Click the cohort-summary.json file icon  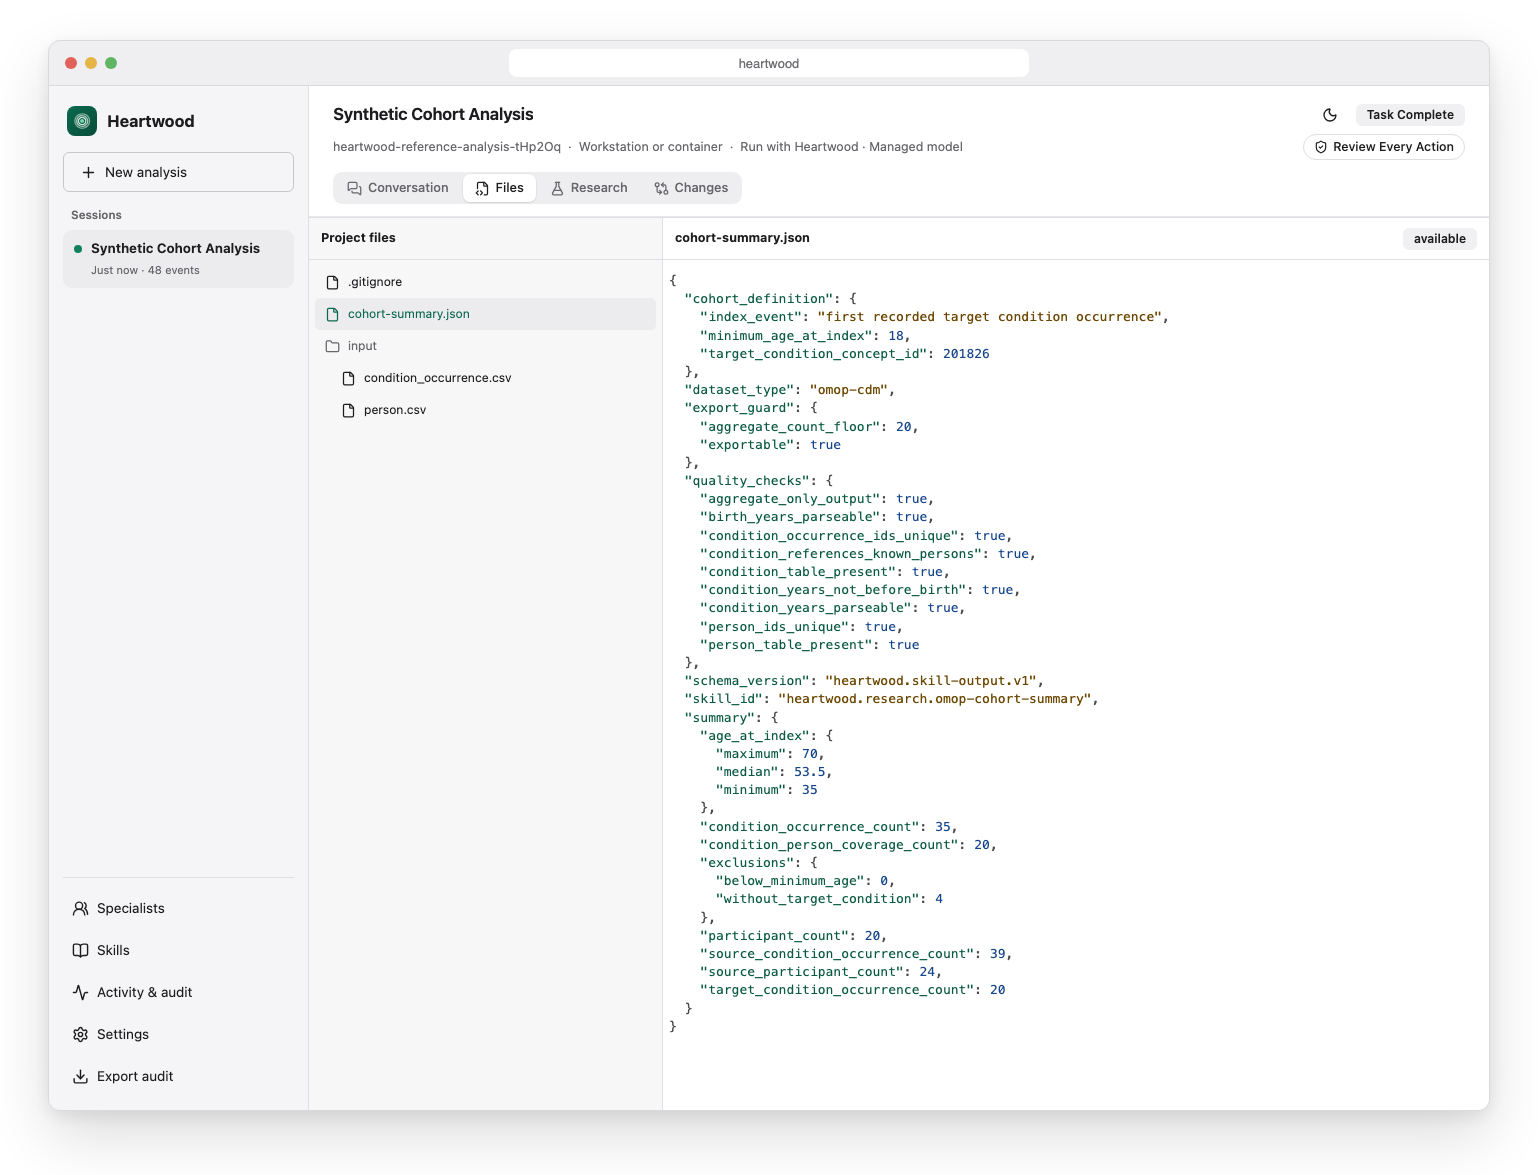pos(333,314)
